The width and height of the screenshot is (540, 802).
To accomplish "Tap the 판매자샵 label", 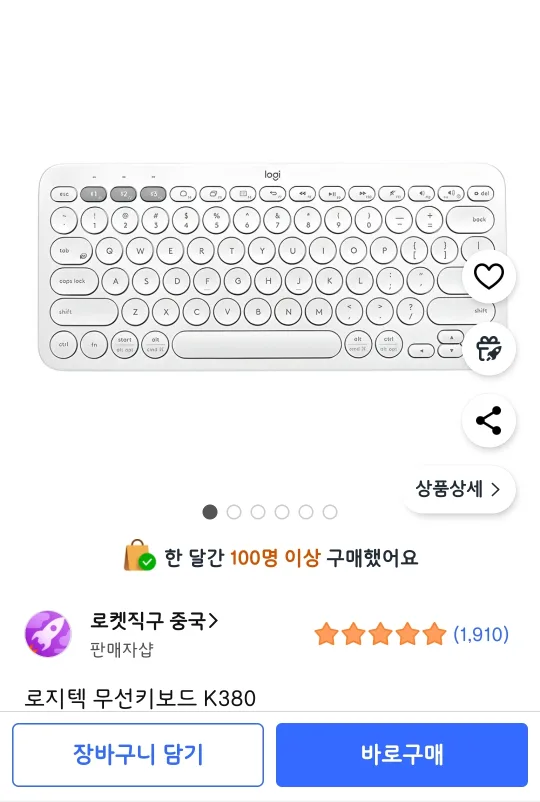I will pyautogui.click(x=121, y=650).
